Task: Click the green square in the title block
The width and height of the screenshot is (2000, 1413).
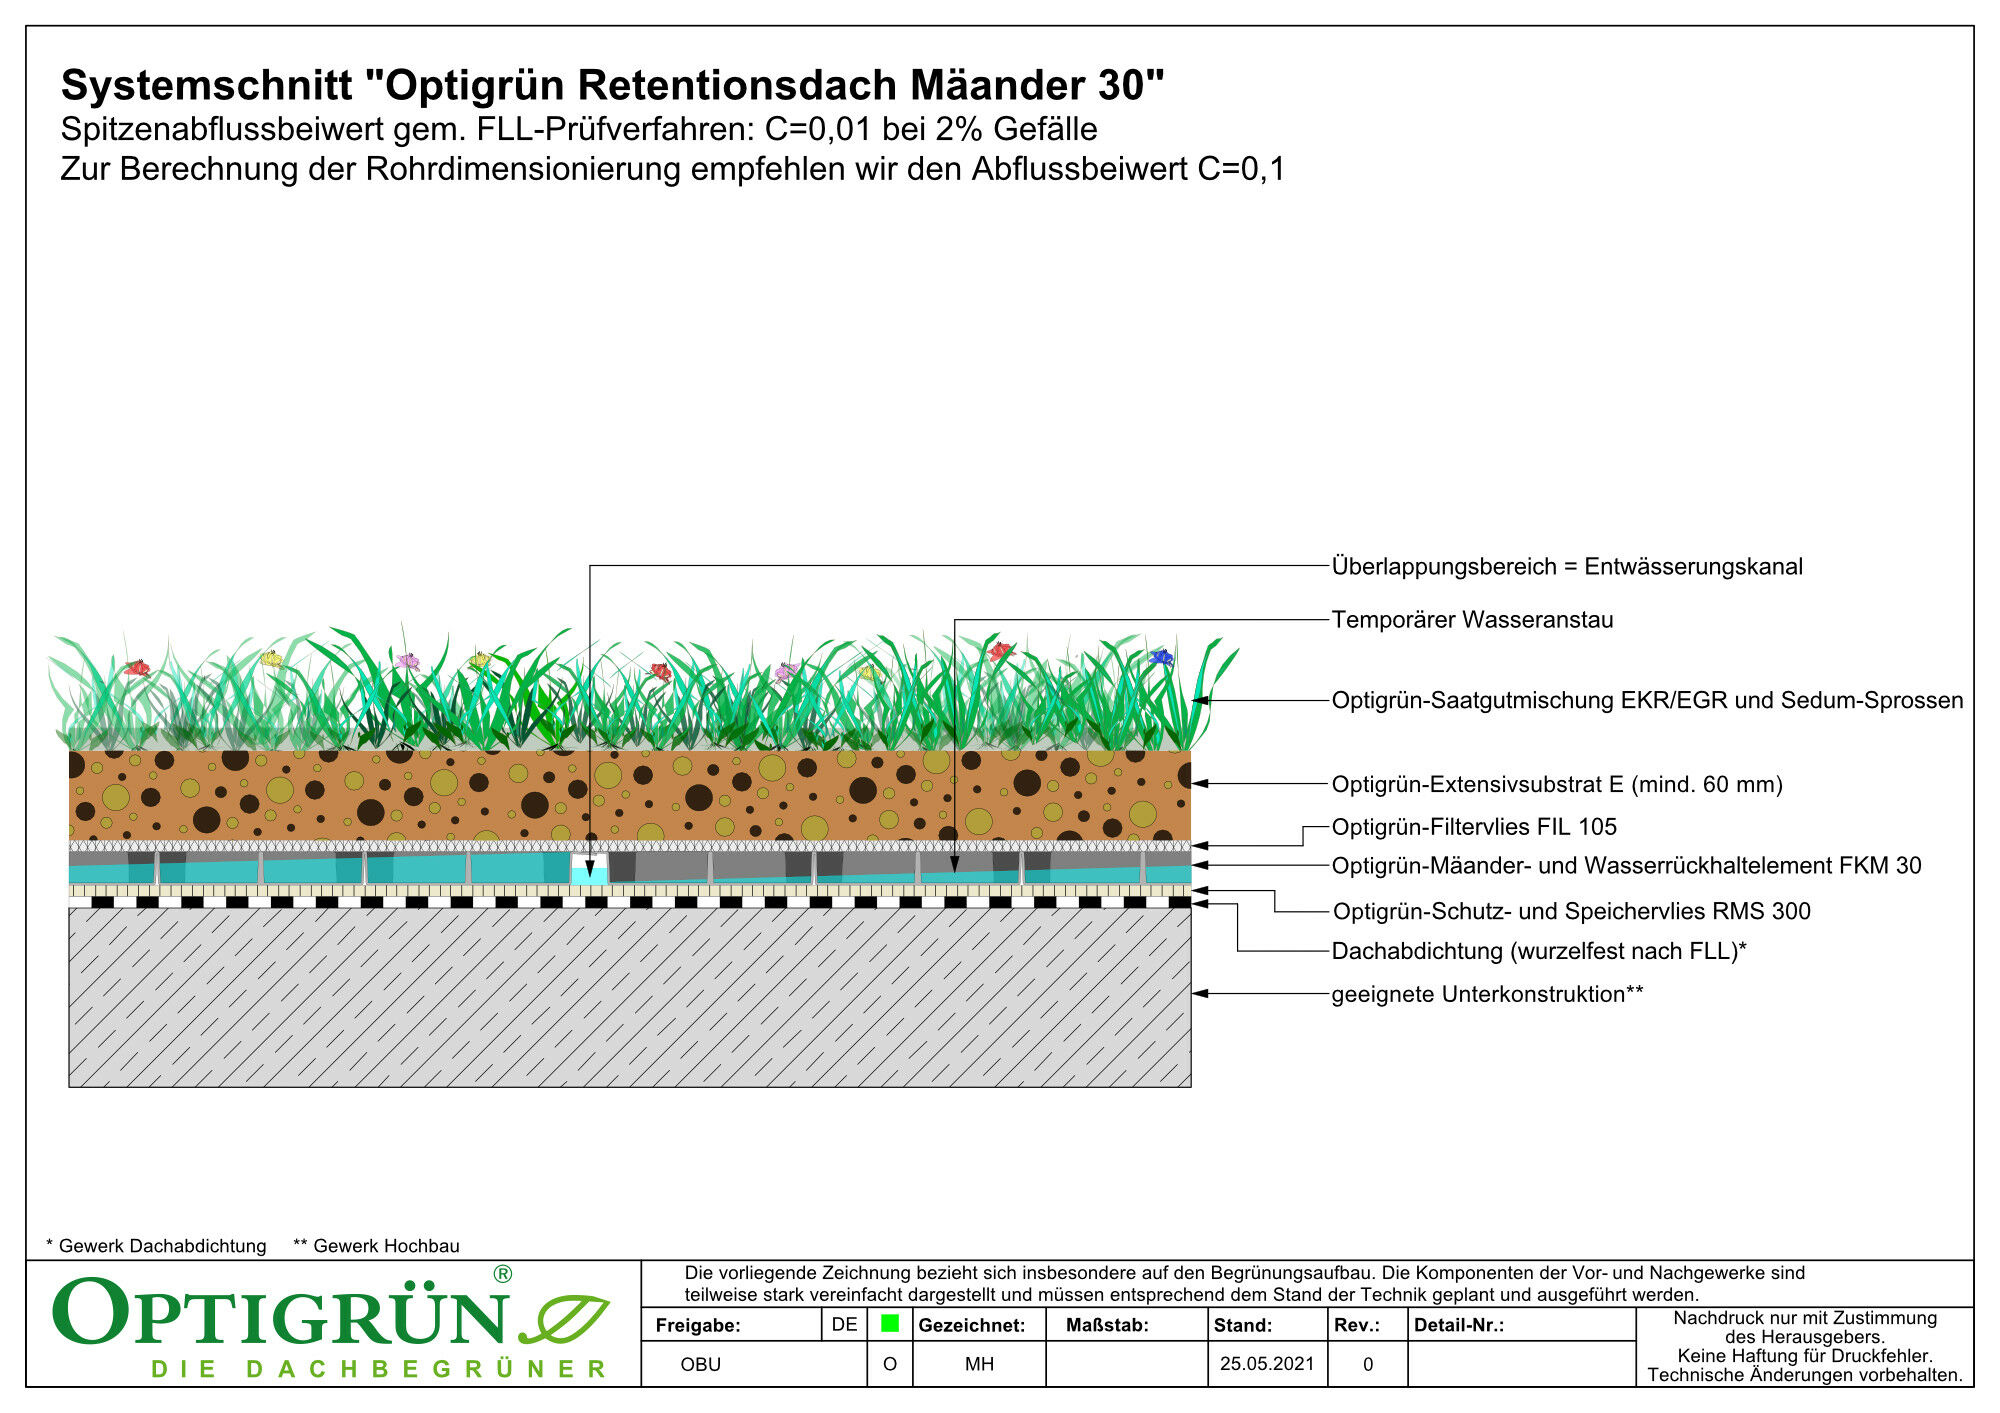Action: coord(890,1324)
